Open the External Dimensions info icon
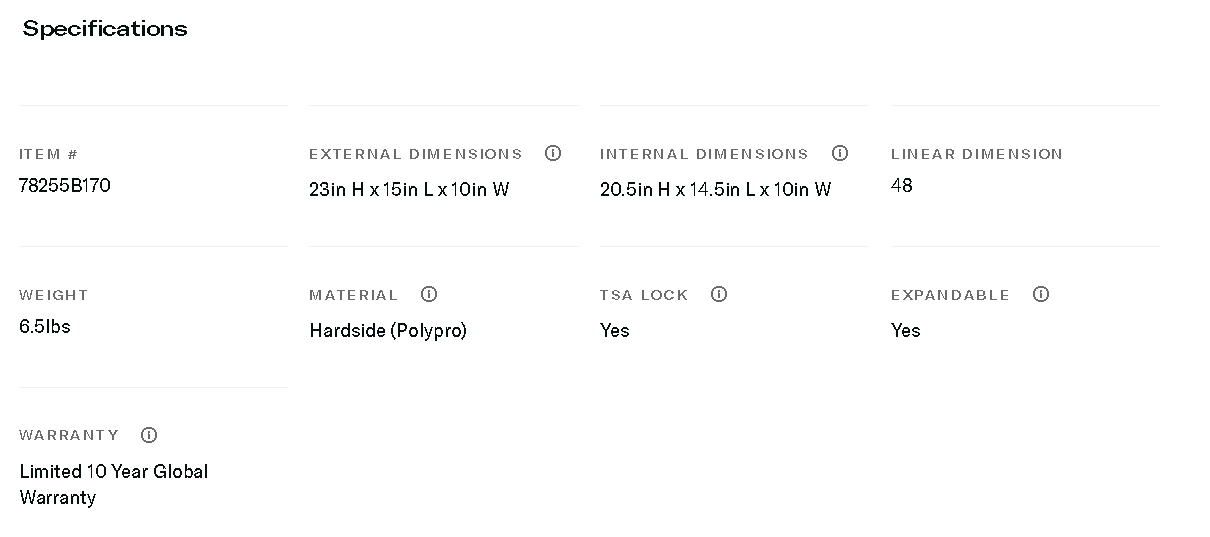 click(553, 153)
